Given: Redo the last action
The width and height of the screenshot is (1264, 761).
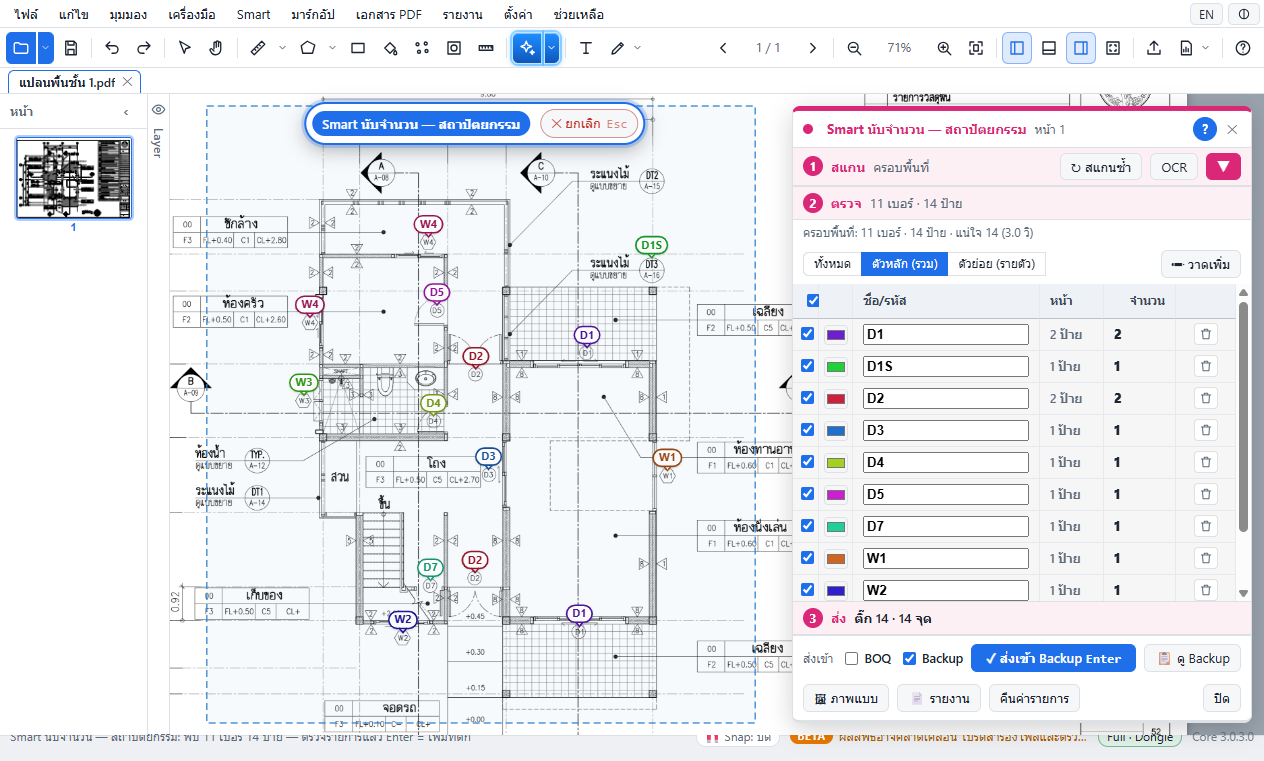Looking at the screenshot, I should click(x=144, y=48).
